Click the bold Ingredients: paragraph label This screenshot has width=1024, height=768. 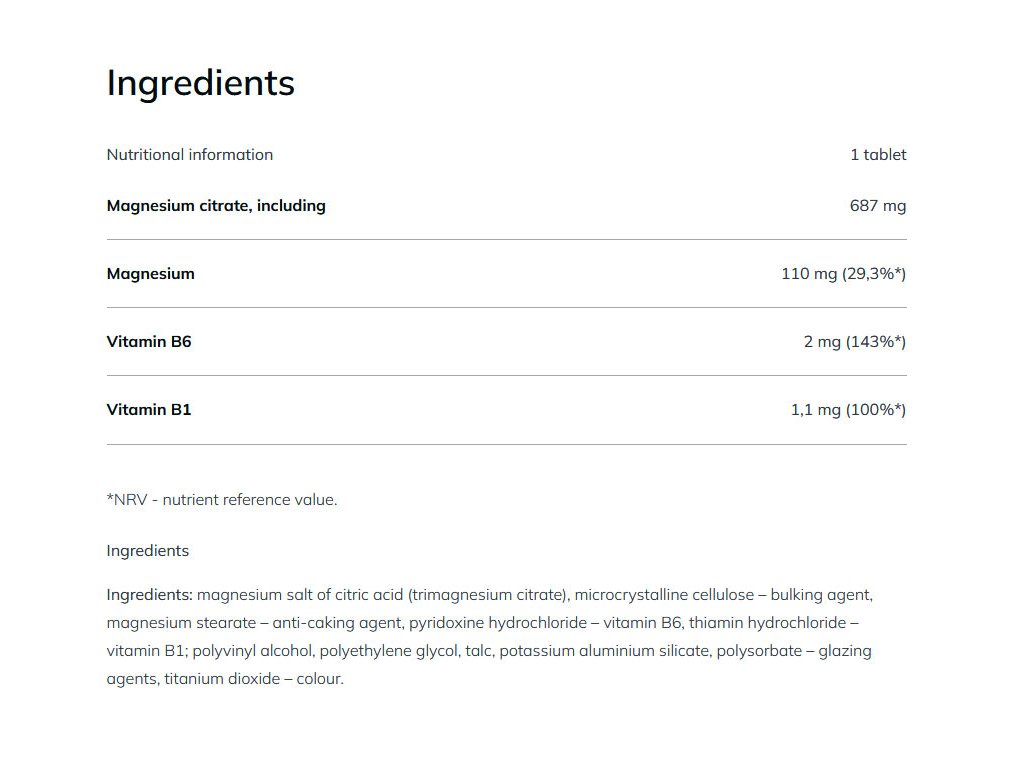click(150, 595)
